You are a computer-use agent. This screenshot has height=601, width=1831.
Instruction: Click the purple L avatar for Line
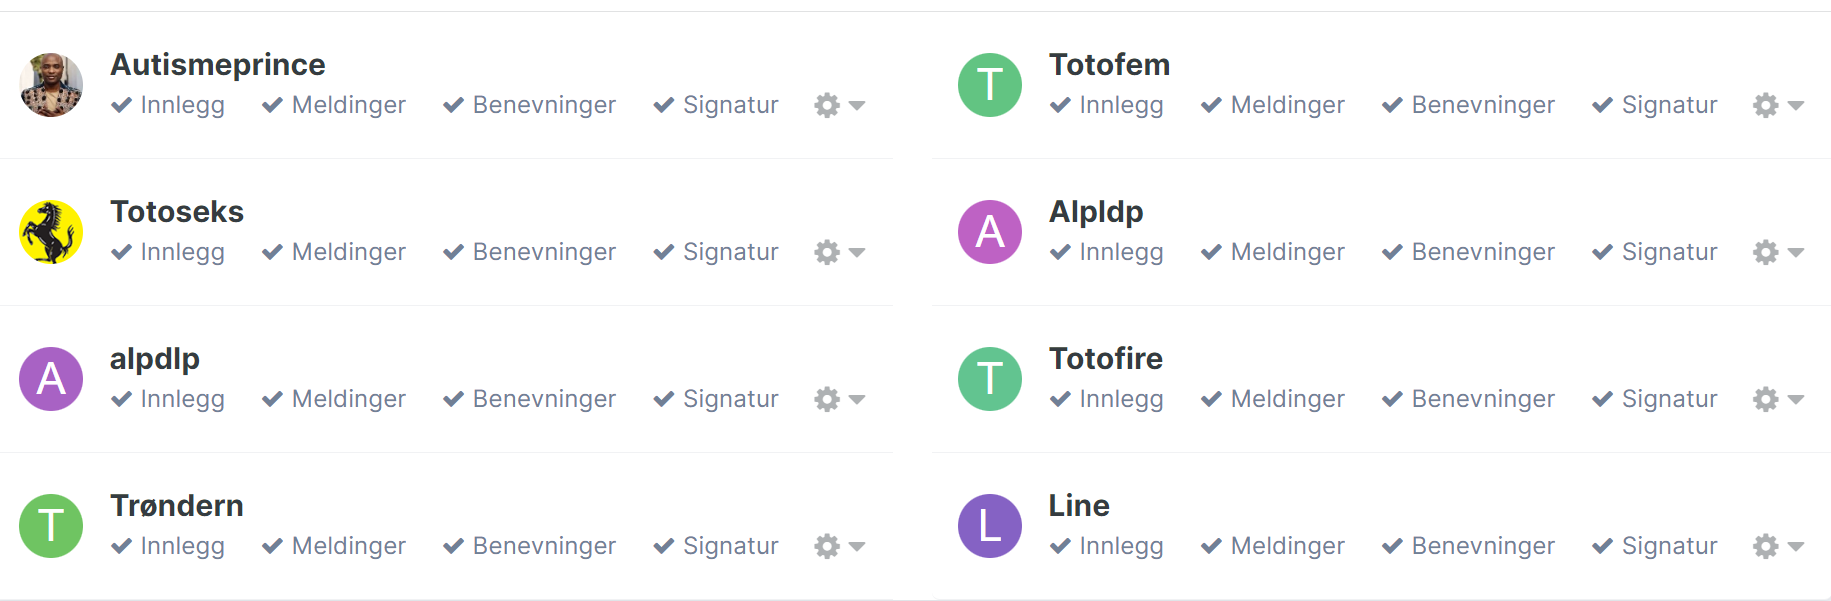click(990, 526)
